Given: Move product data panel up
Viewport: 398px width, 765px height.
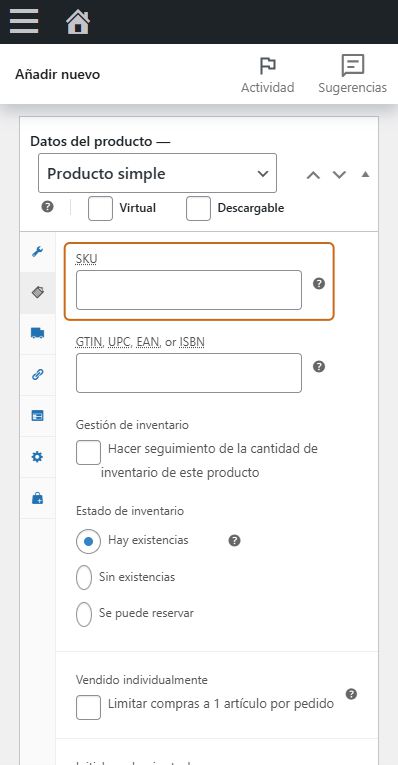Looking at the screenshot, I should coord(313,175).
